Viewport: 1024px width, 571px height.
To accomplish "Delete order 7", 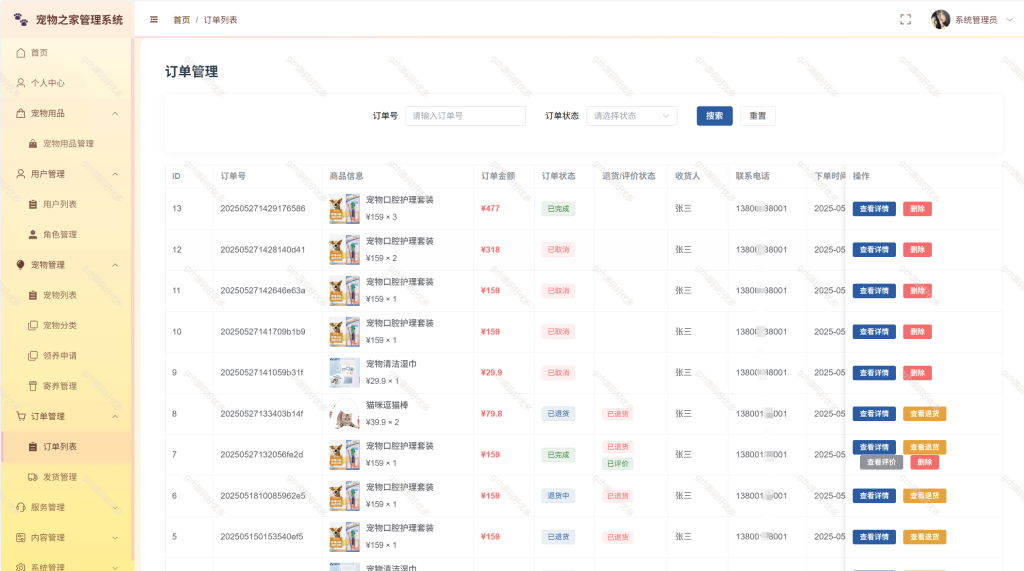I will tap(924, 462).
